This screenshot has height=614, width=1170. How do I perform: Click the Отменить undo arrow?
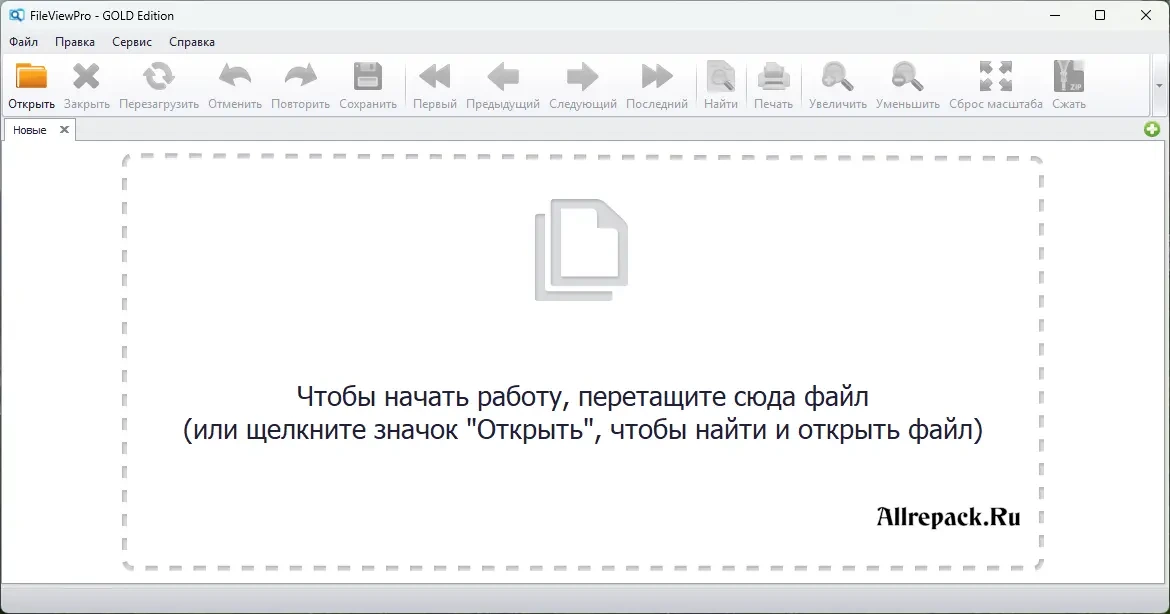(235, 76)
